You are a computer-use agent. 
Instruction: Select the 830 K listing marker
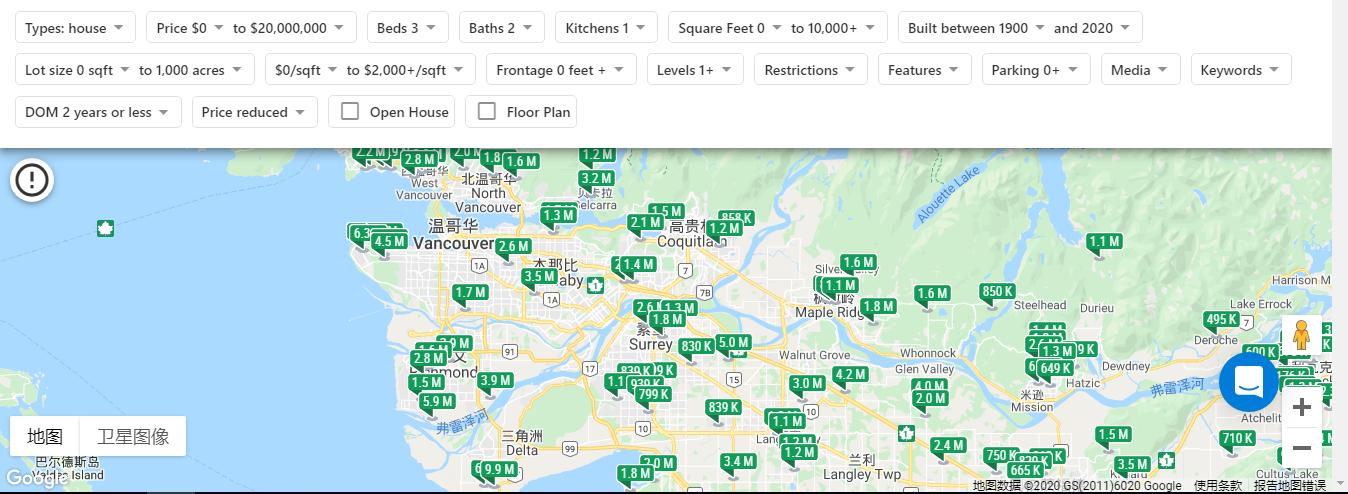697,347
